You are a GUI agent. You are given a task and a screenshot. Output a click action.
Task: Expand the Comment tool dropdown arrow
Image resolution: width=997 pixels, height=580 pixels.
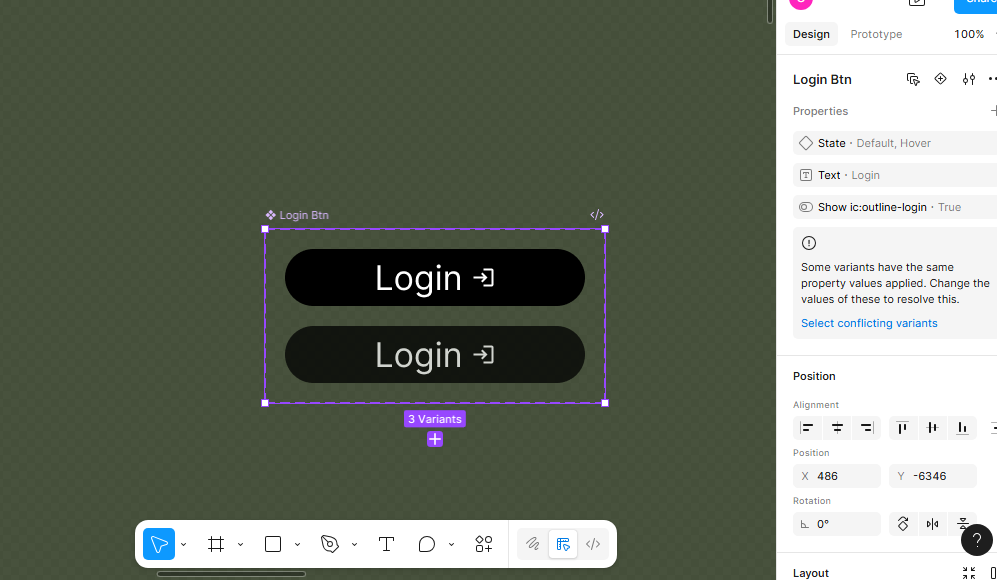coord(451,545)
